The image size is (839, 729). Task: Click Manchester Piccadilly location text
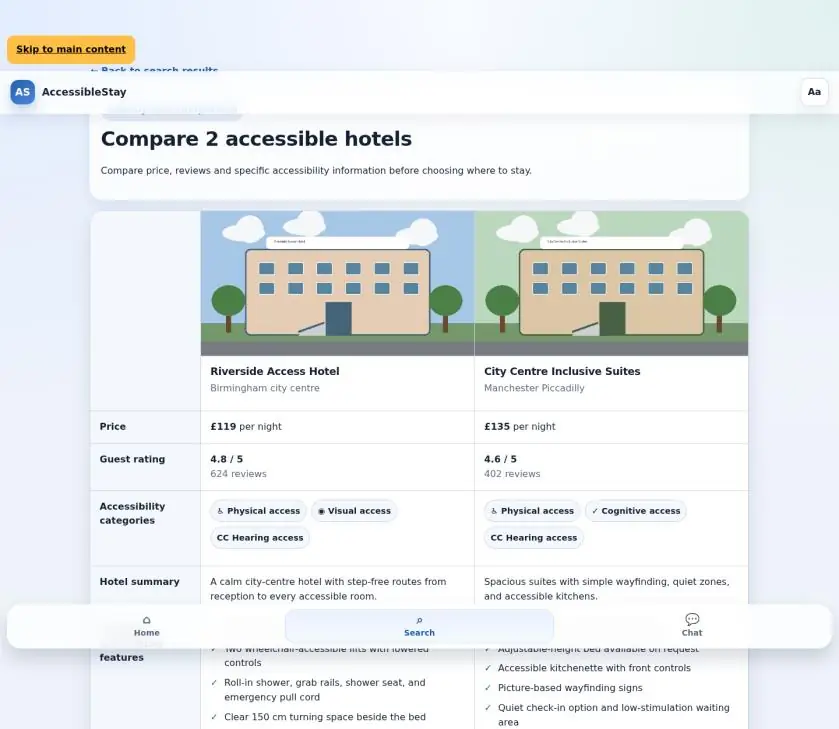coord(534,388)
